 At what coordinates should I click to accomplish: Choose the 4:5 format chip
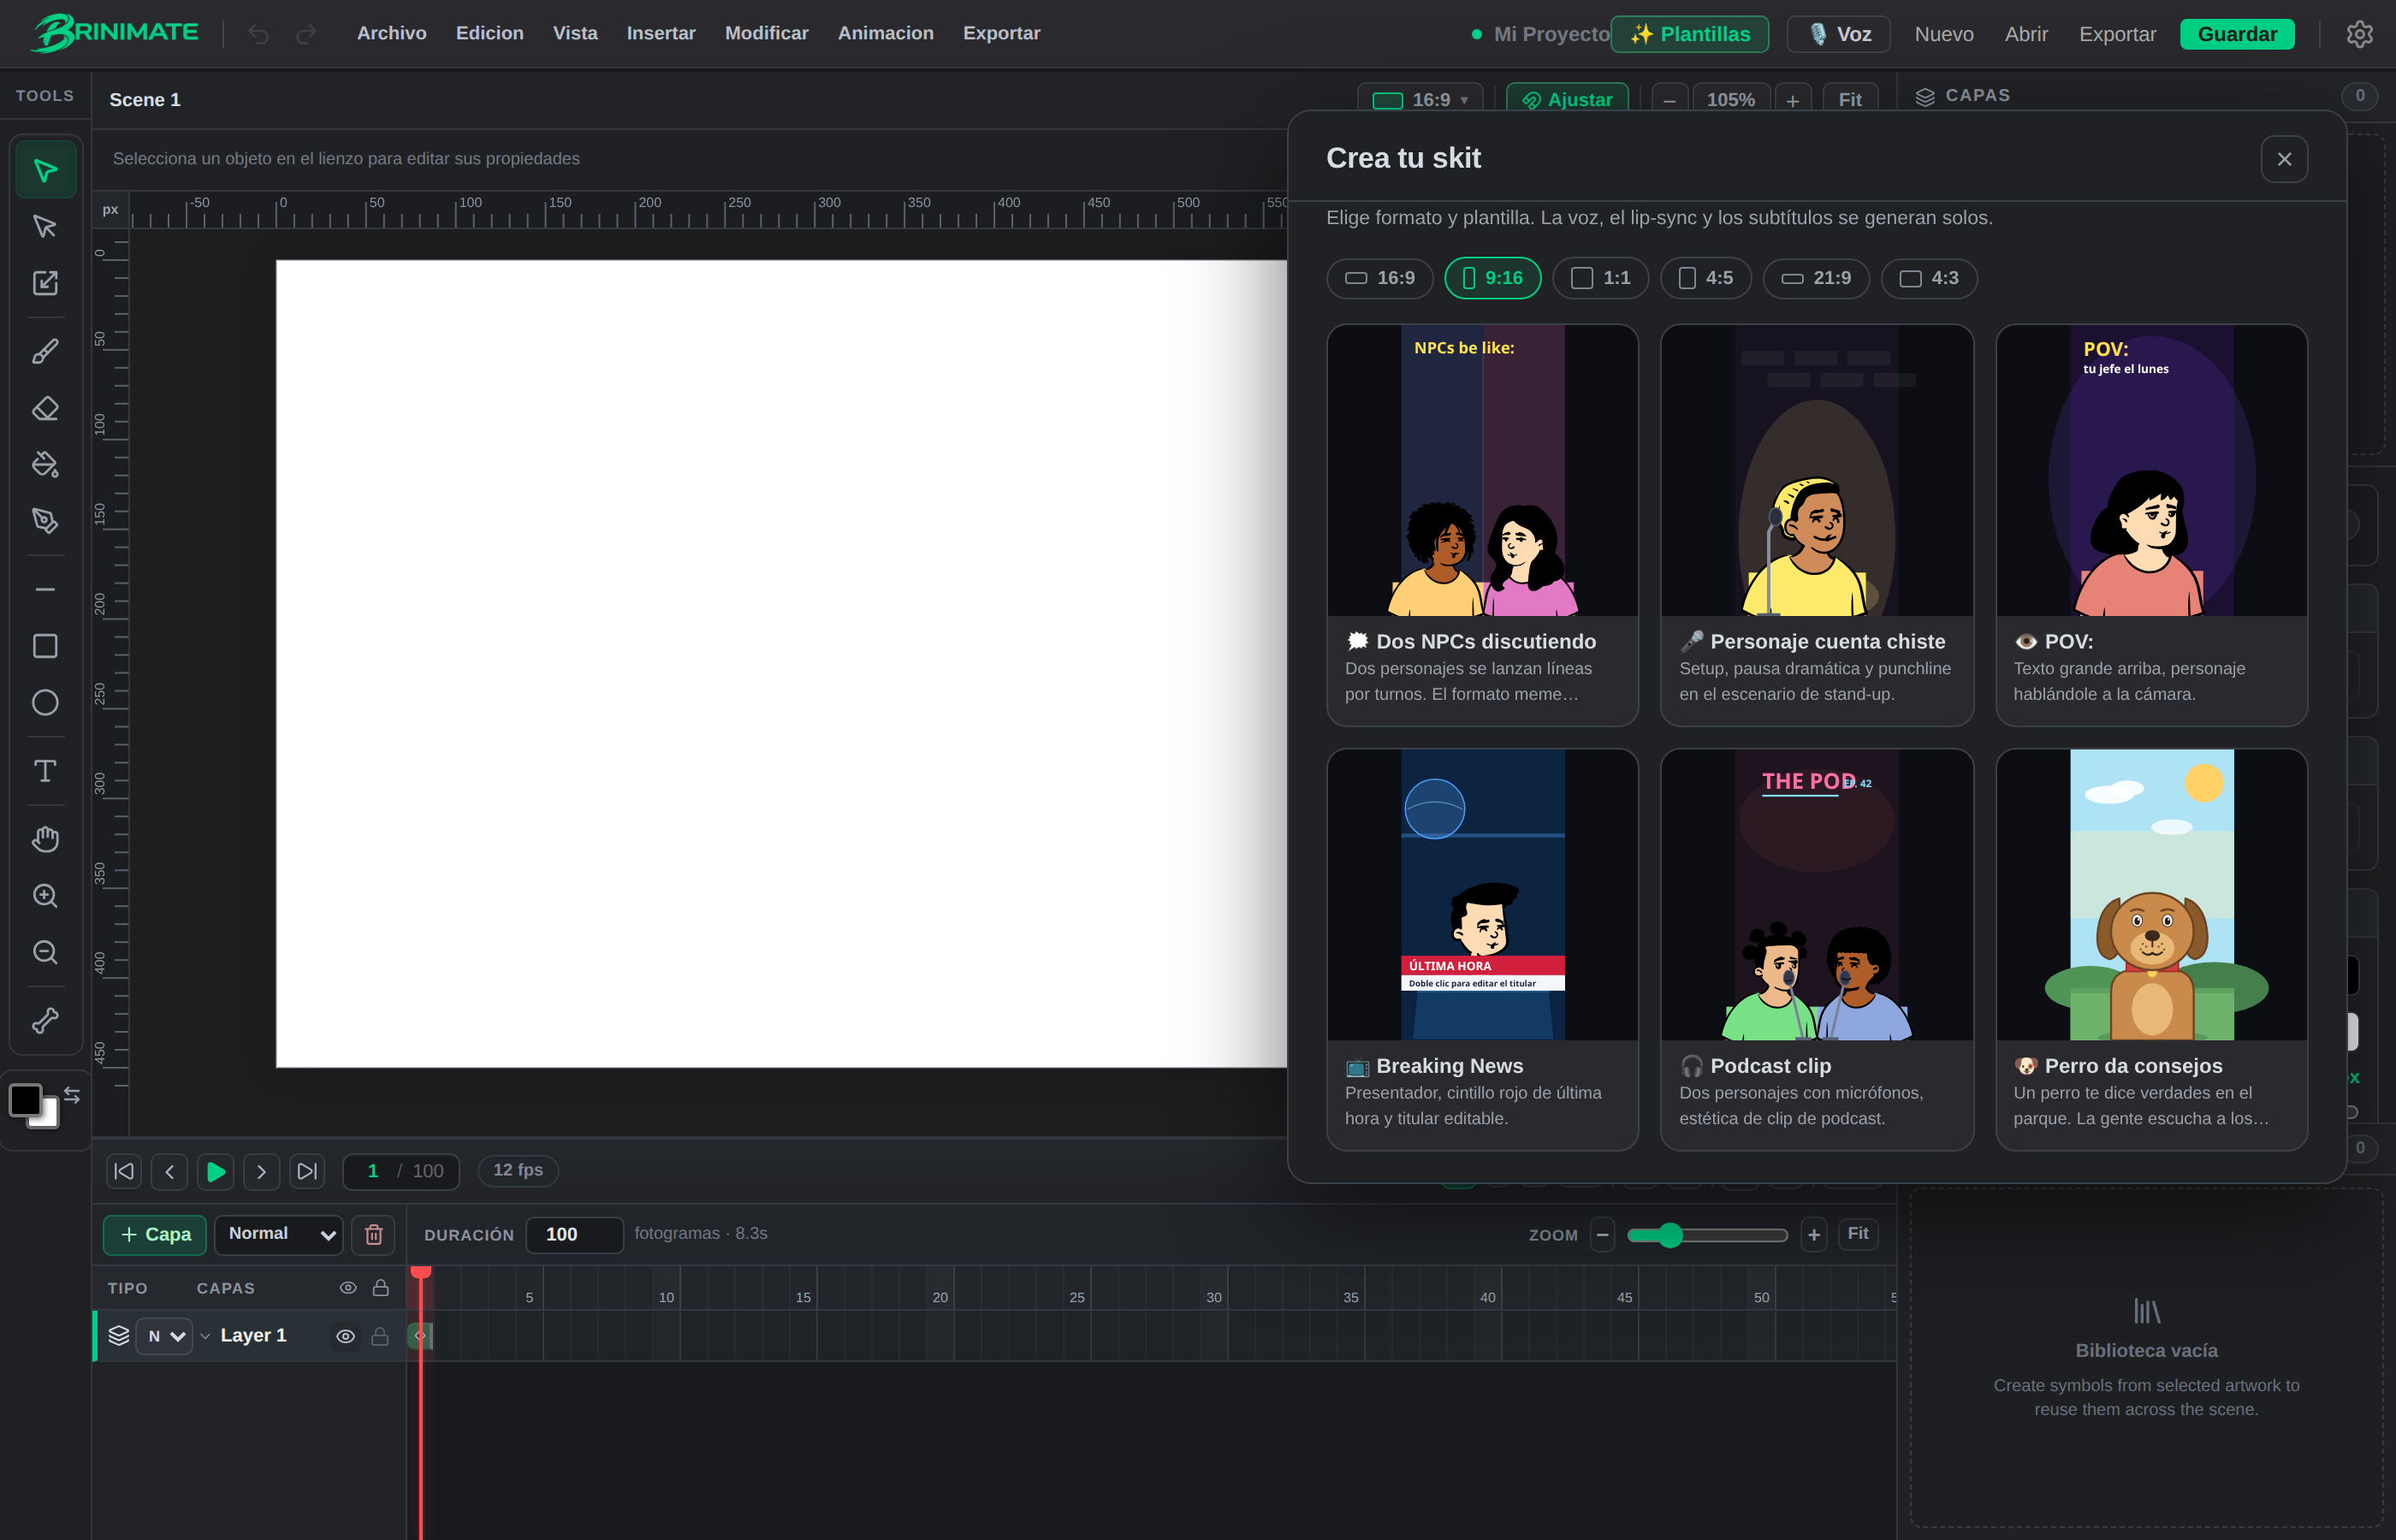[x=1705, y=278]
